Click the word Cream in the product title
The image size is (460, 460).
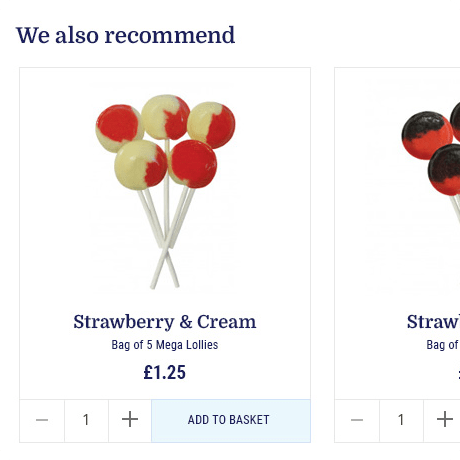click(227, 322)
